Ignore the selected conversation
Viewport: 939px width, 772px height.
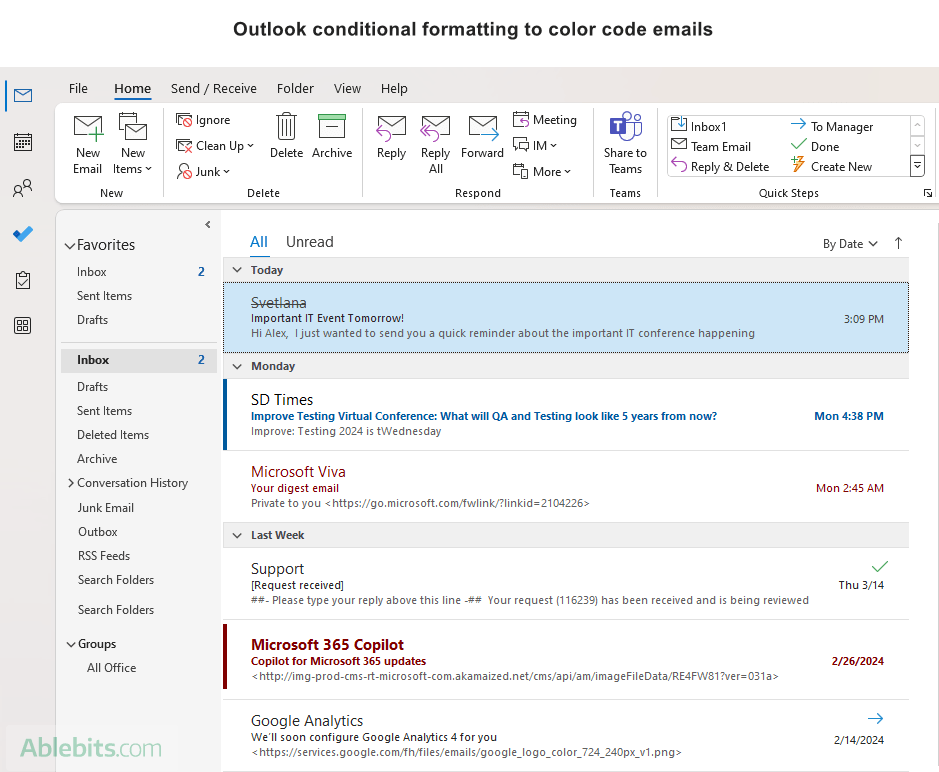pyautogui.click(x=203, y=120)
